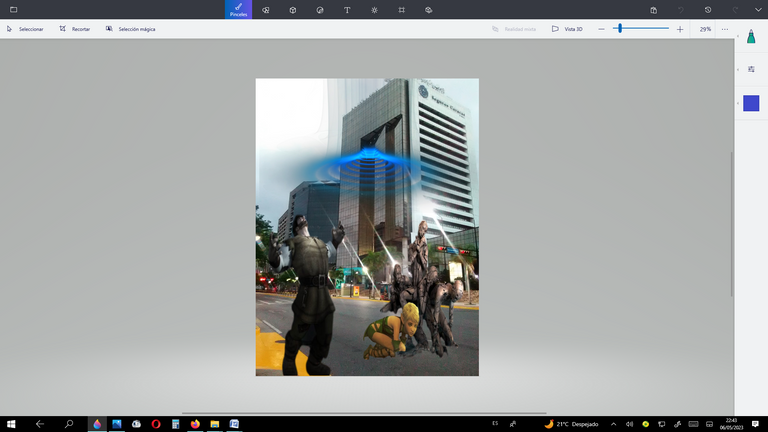Toggle Vista 3D view

[567, 29]
